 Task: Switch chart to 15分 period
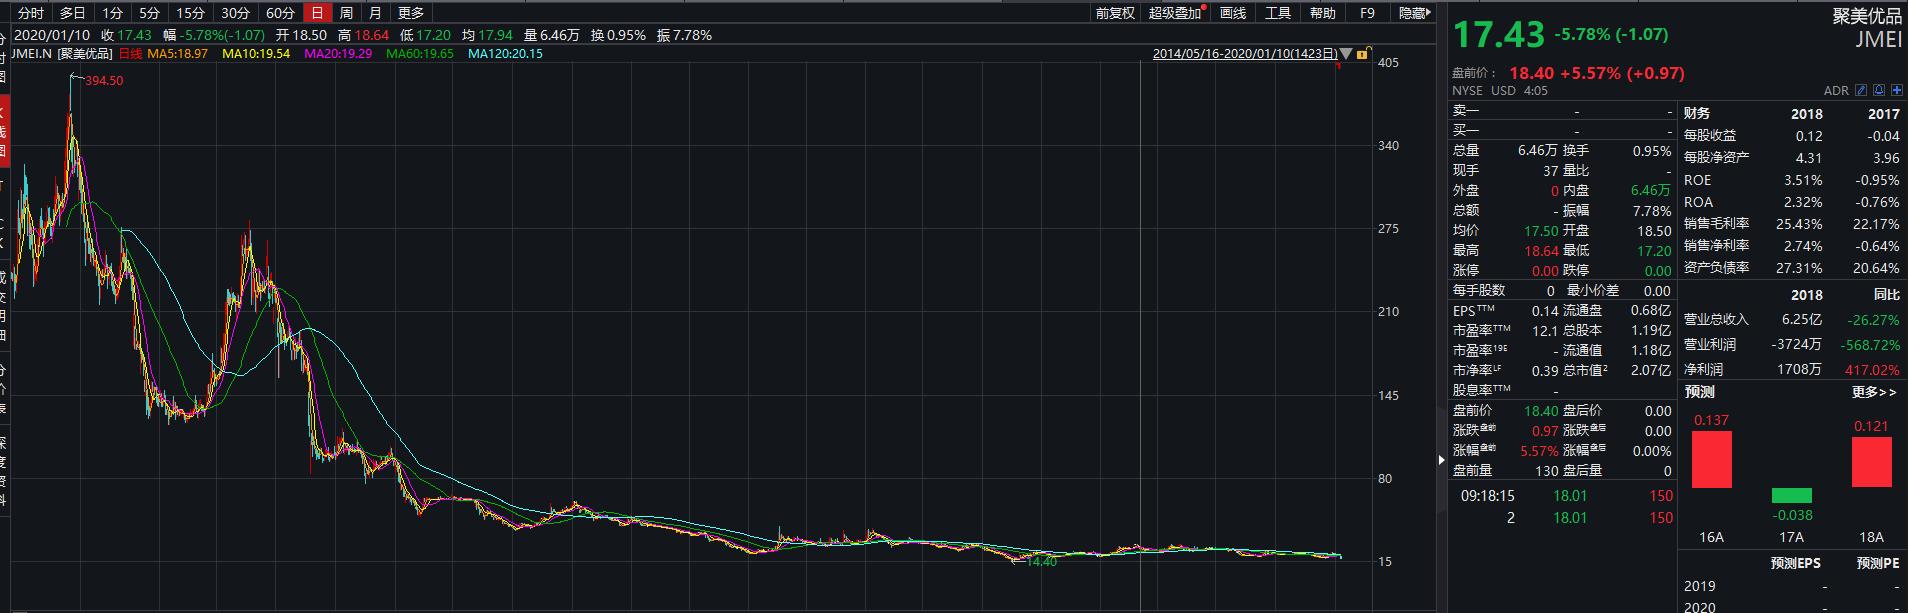(190, 13)
